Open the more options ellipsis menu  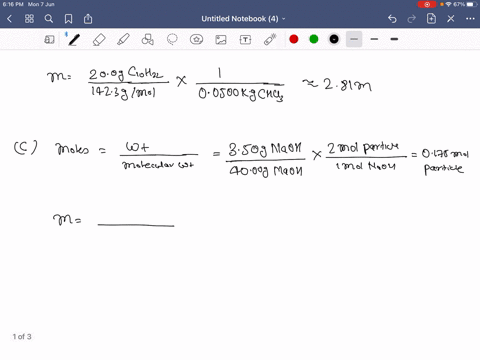click(470, 19)
